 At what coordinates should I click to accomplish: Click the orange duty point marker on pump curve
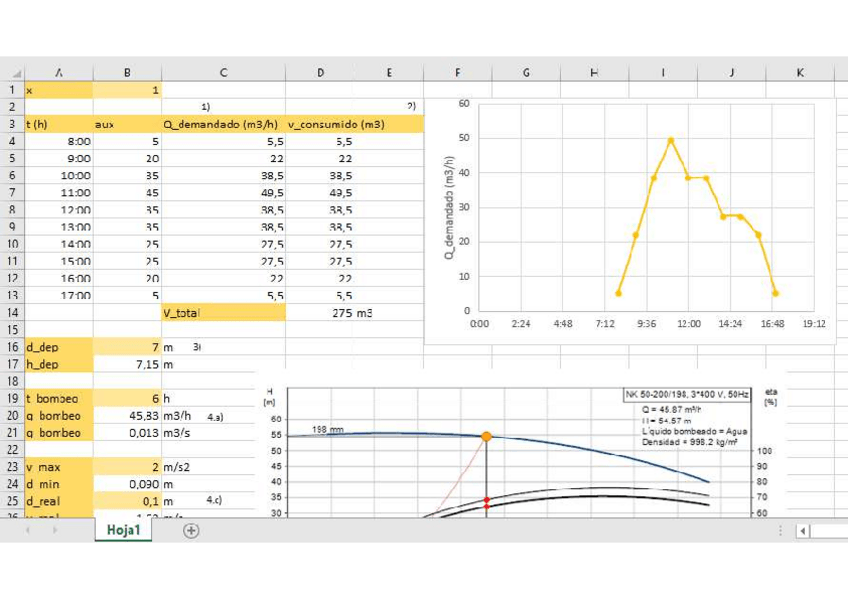tap(486, 436)
